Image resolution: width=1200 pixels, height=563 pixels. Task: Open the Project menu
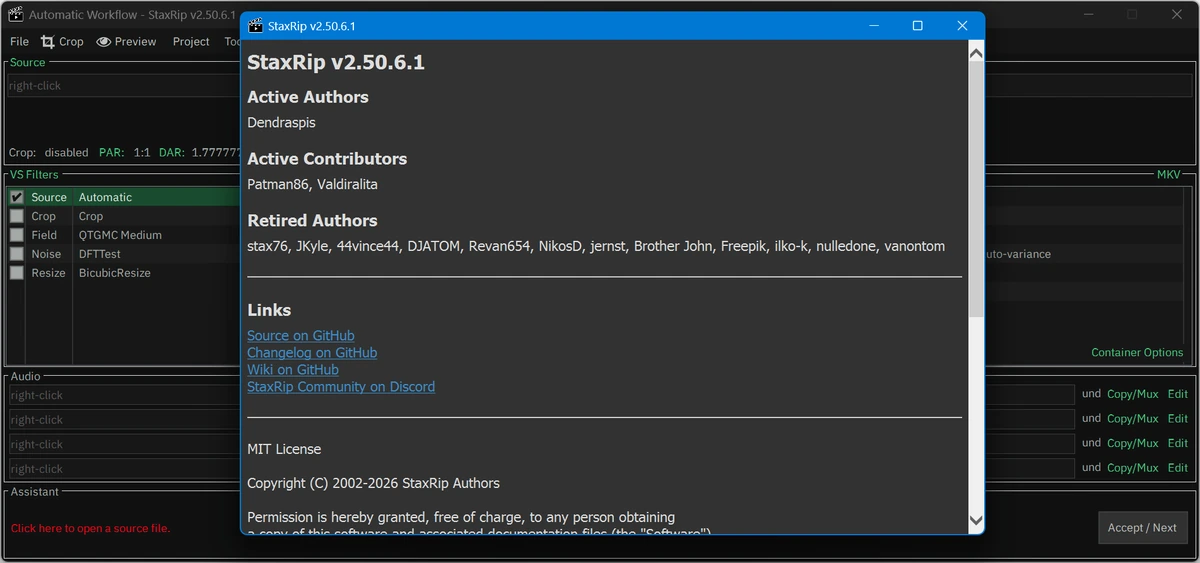click(x=191, y=42)
